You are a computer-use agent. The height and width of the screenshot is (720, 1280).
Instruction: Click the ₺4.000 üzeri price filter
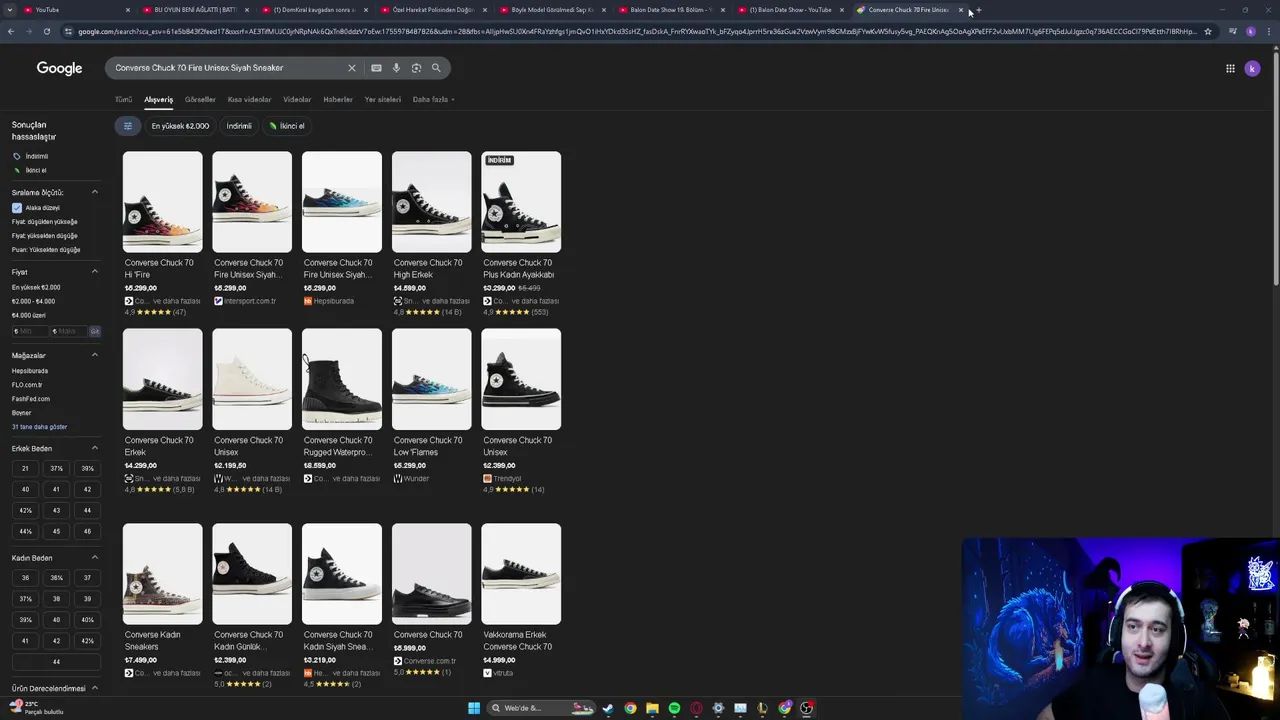tap(29, 315)
